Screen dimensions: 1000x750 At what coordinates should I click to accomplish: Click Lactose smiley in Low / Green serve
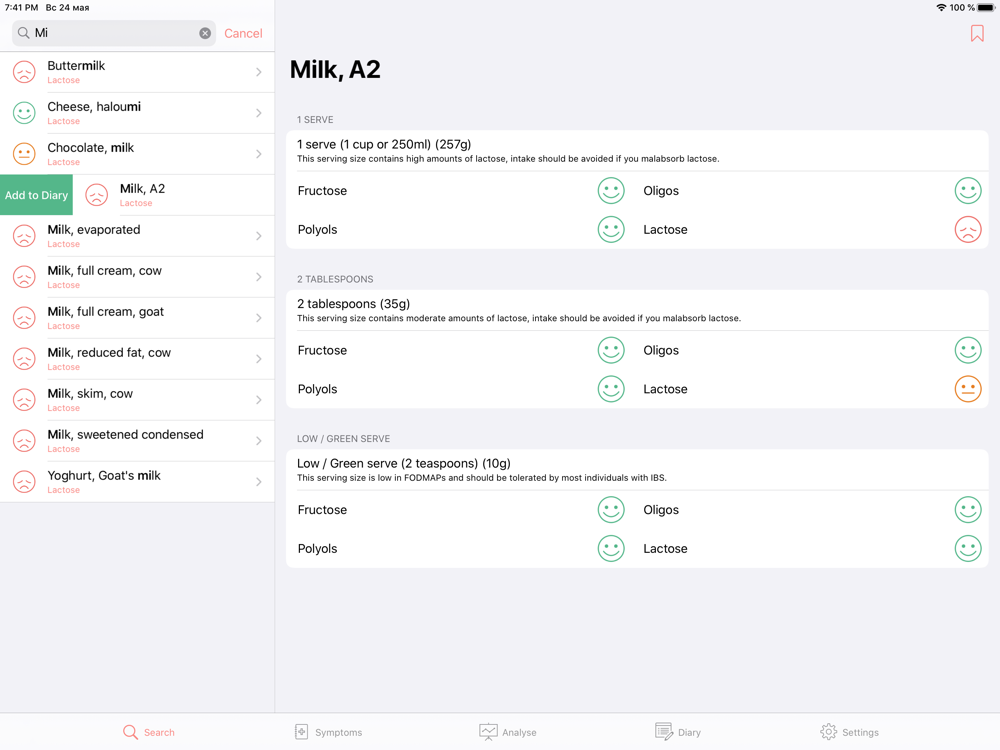(967, 548)
